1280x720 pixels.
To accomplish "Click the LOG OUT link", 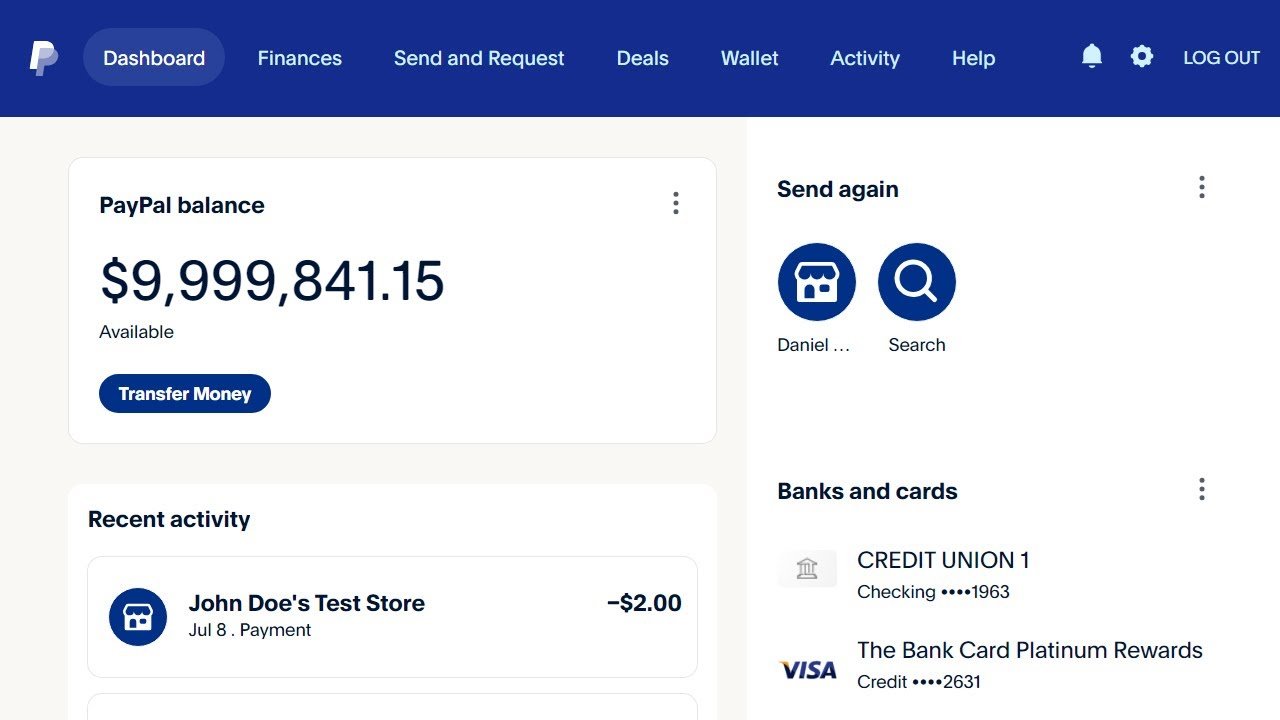I will coord(1221,57).
